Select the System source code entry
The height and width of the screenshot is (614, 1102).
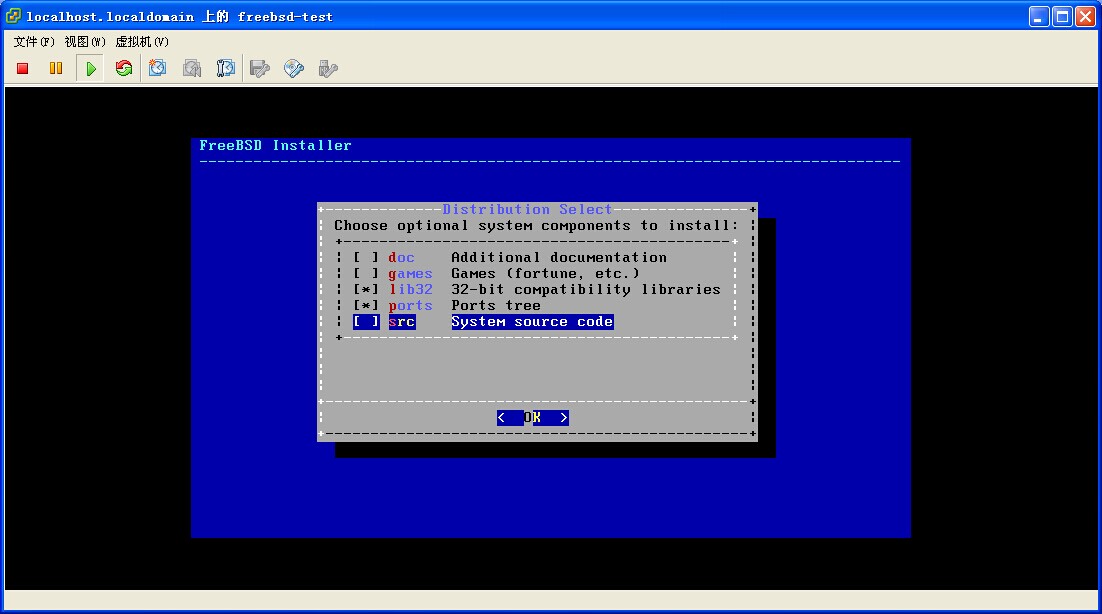coord(531,322)
